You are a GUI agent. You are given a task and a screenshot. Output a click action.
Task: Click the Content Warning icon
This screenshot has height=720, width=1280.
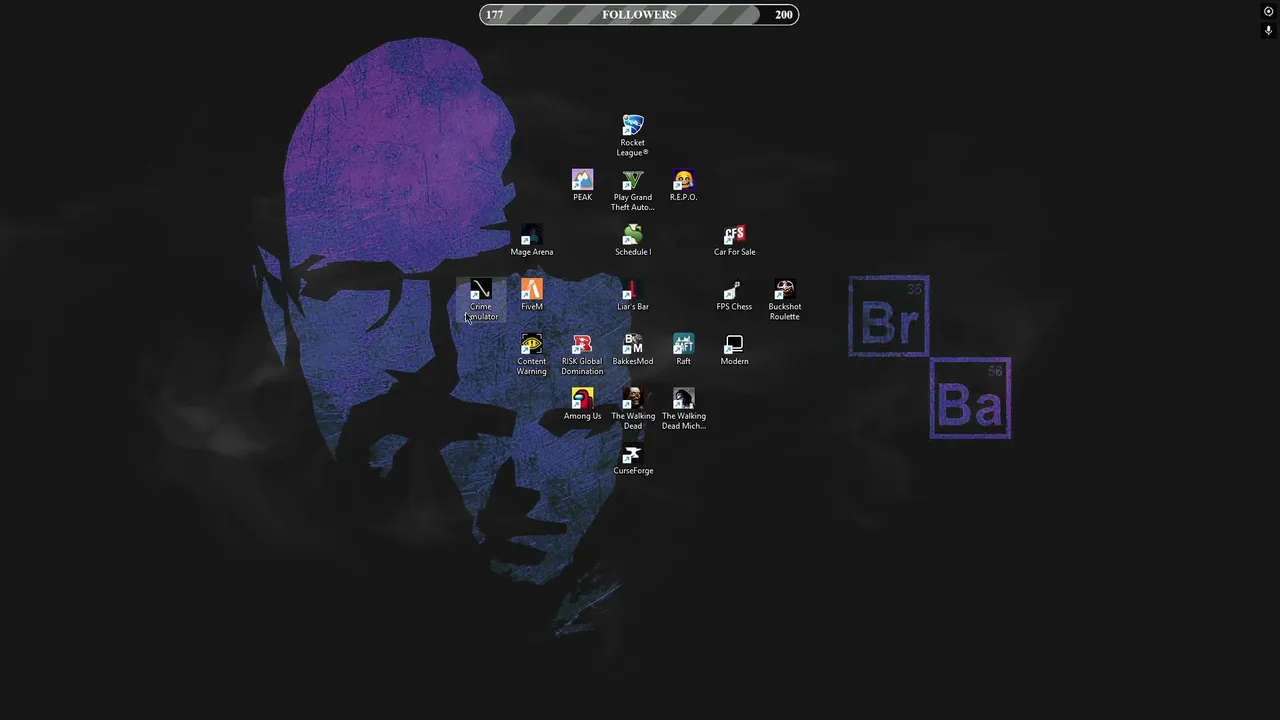click(x=531, y=355)
